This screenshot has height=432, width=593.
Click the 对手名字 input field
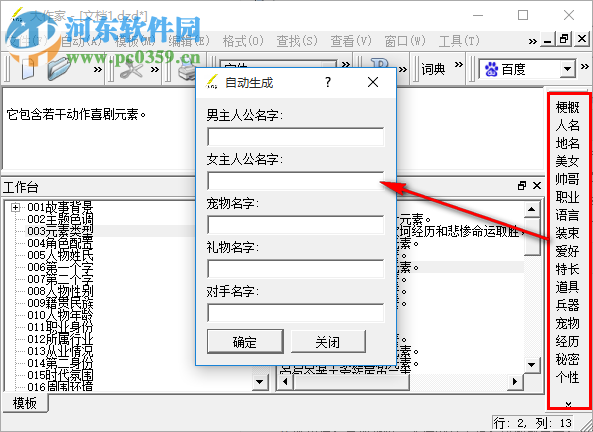tap(296, 313)
